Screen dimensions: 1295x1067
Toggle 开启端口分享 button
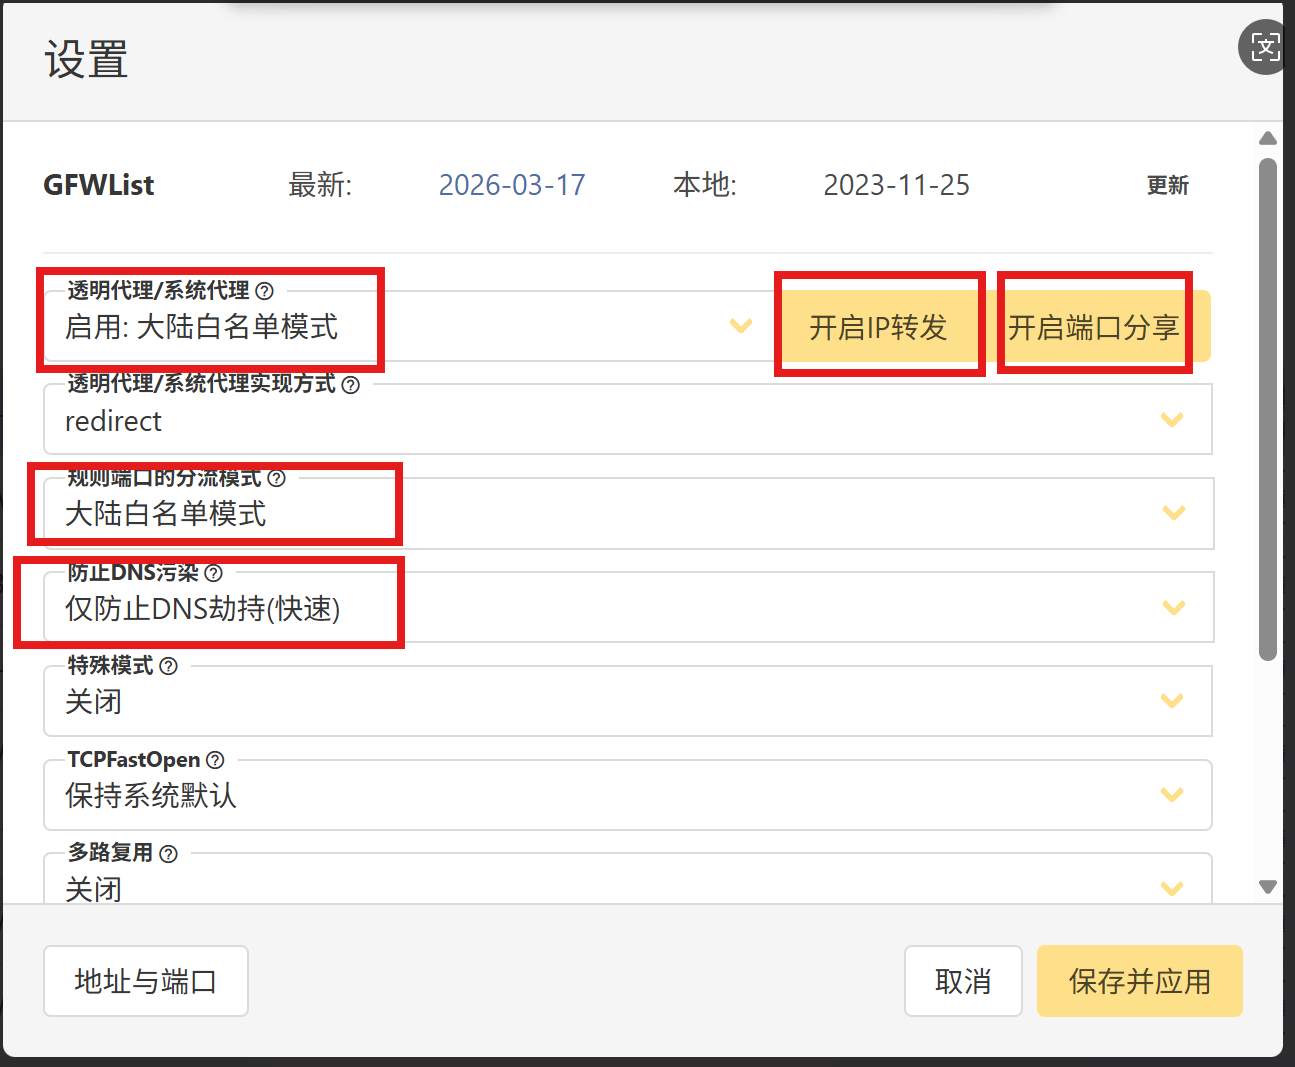(x=1094, y=327)
